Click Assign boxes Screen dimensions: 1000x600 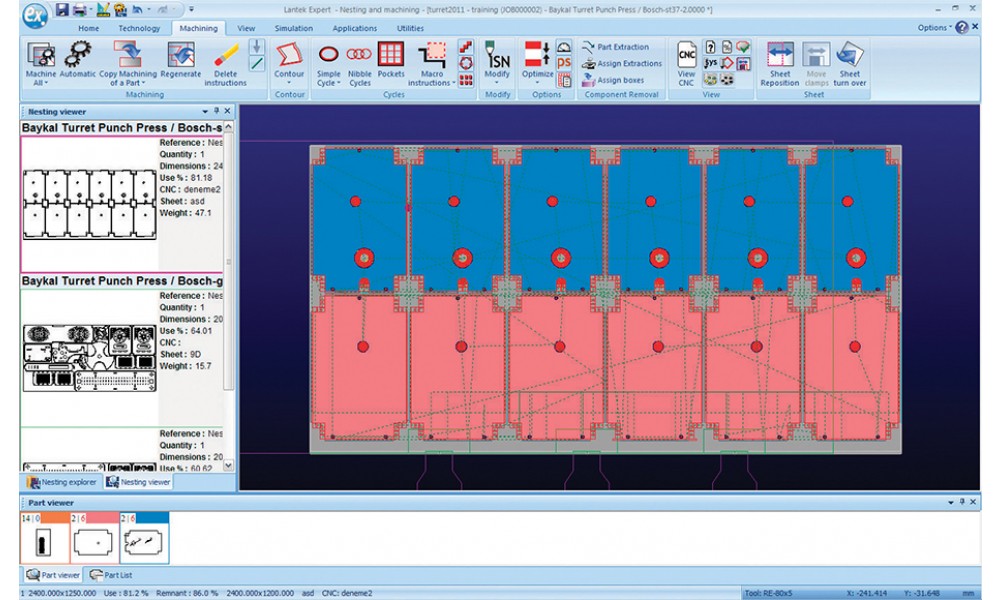pyautogui.click(x=613, y=80)
